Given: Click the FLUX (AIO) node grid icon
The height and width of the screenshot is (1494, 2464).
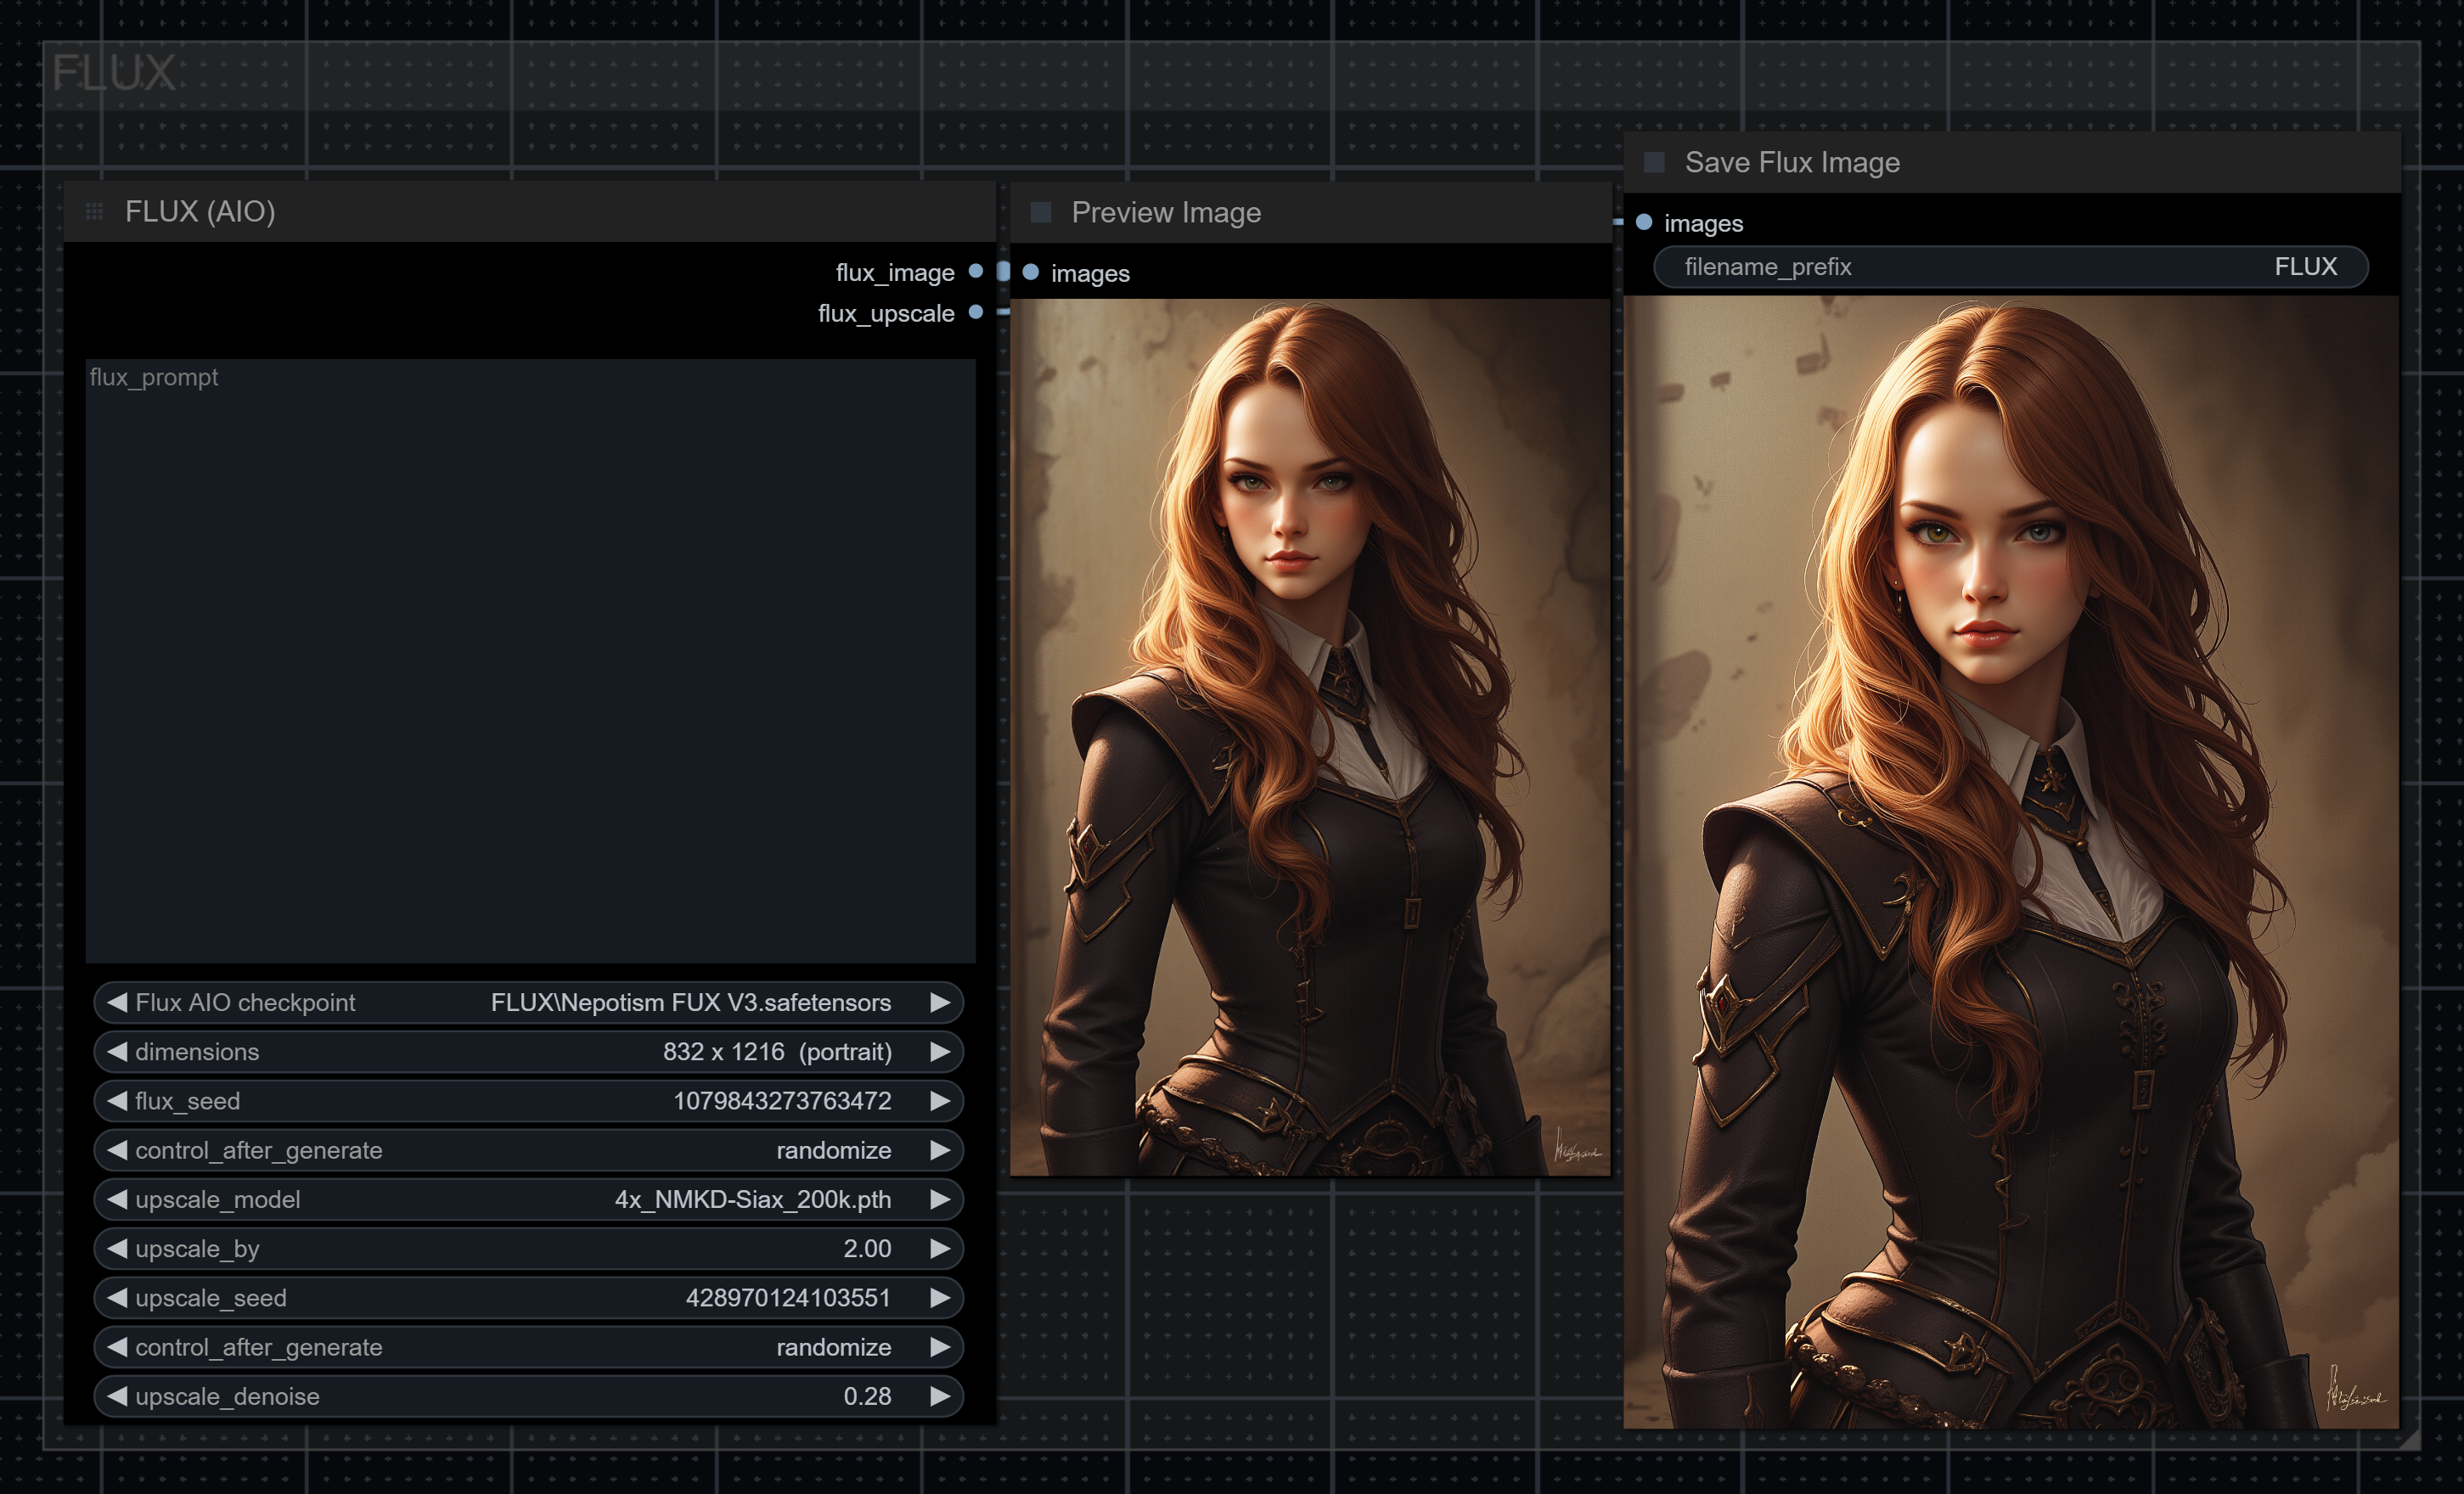Looking at the screenshot, I should point(94,211).
